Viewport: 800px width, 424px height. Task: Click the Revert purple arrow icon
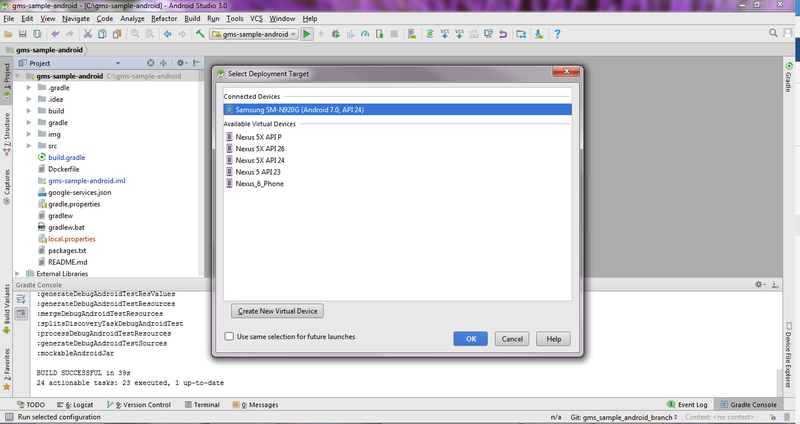pyautogui.click(x=503, y=34)
